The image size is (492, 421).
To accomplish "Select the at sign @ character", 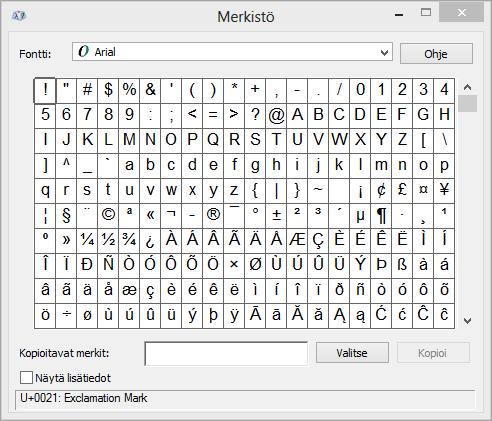I will pyautogui.click(x=276, y=116).
